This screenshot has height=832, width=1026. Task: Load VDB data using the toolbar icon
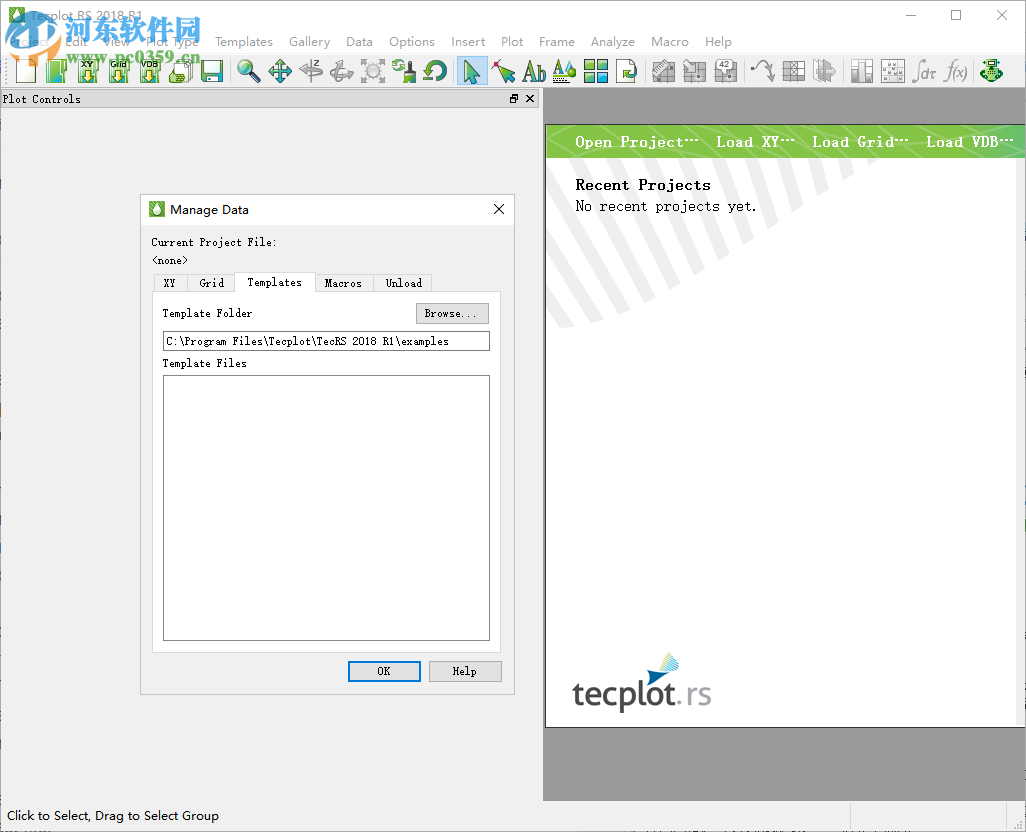pyautogui.click(x=149, y=71)
